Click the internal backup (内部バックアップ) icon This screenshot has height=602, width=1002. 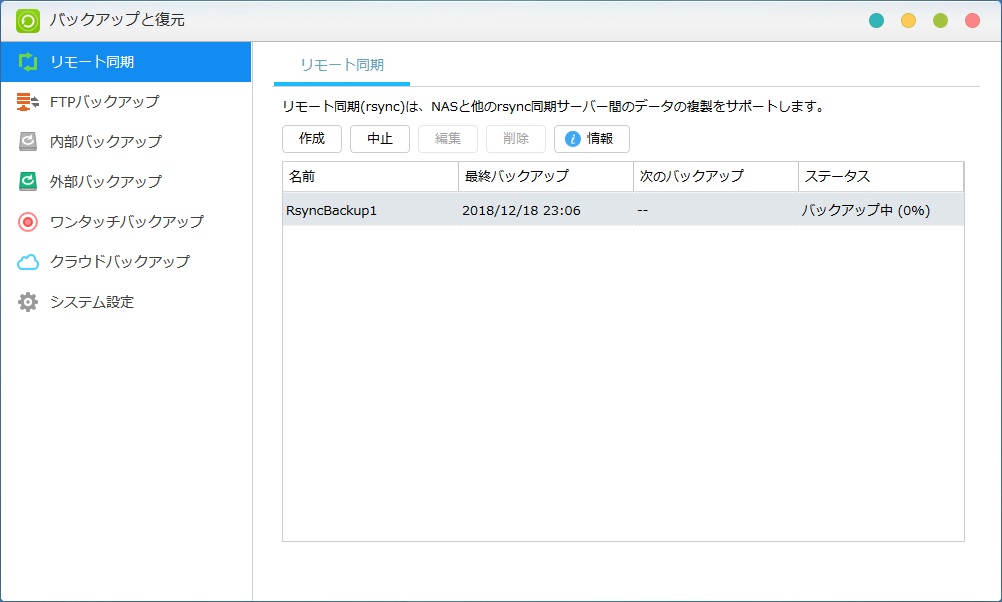(28, 142)
